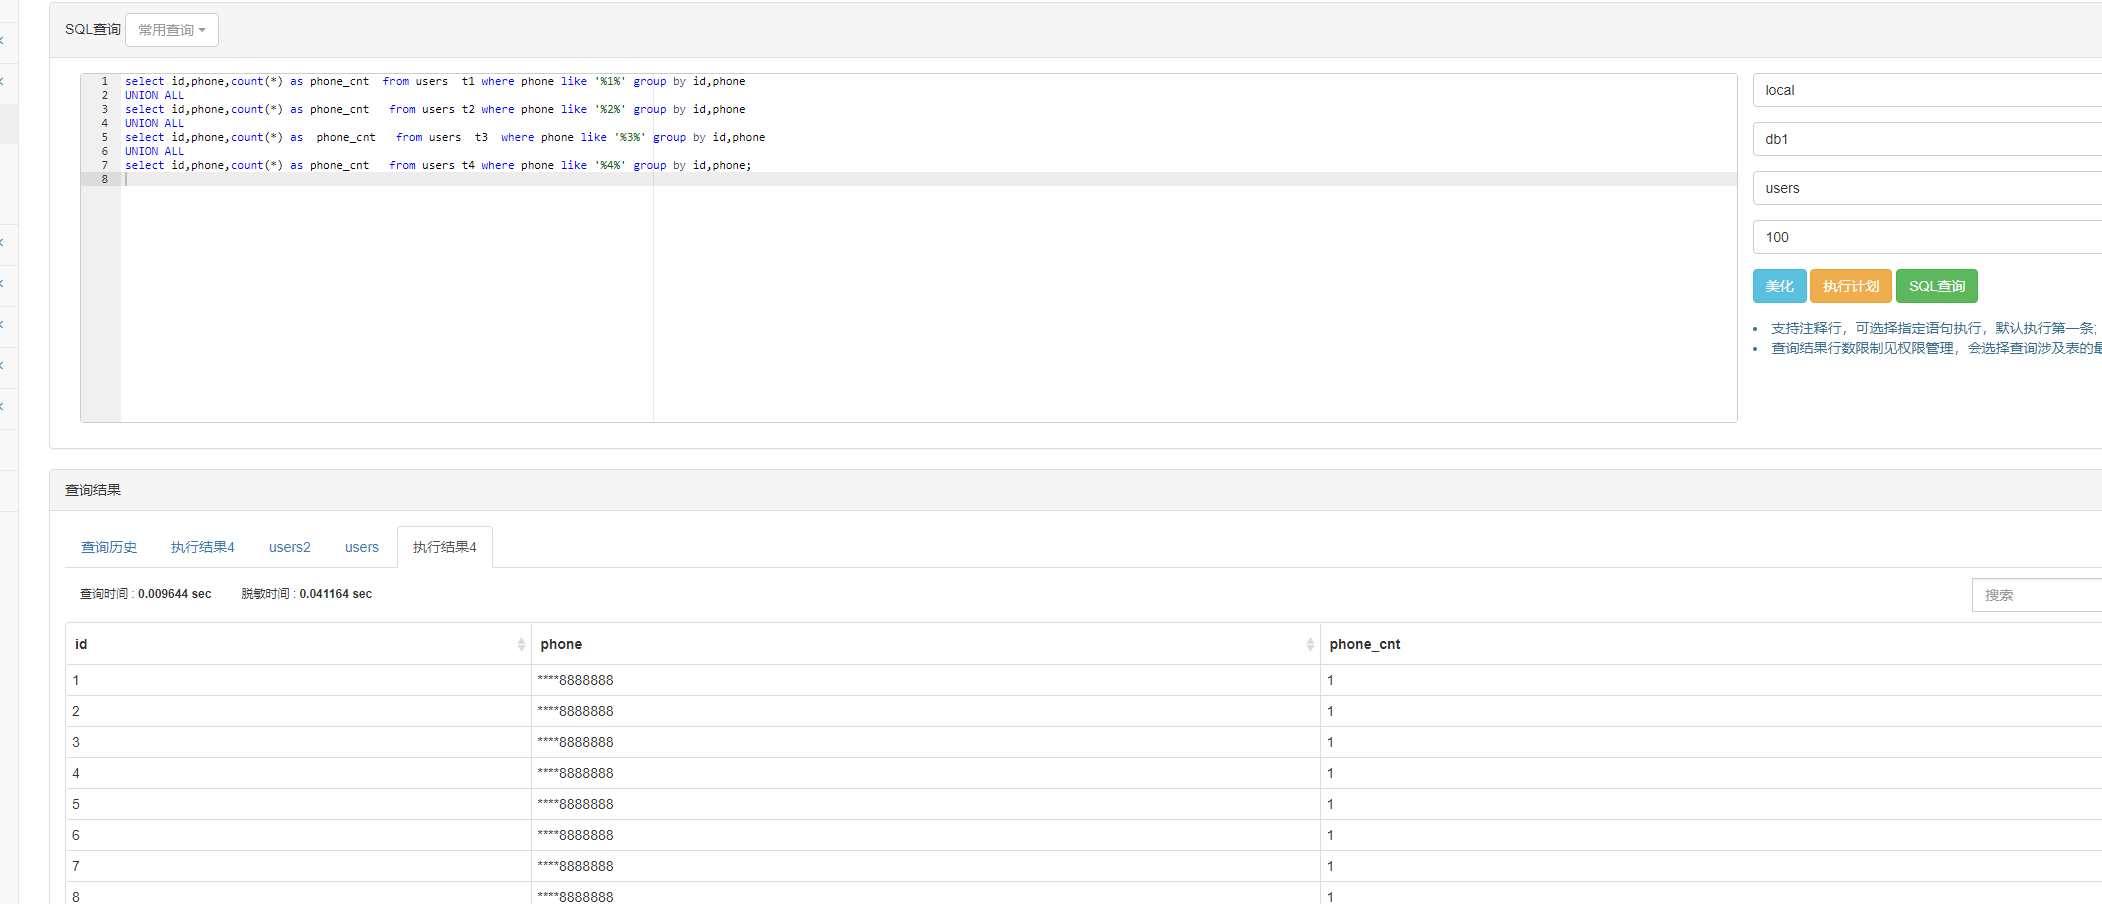Focus the 搜索 search field
The width and height of the screenshot is (2102, 904).
point(2037,595)
